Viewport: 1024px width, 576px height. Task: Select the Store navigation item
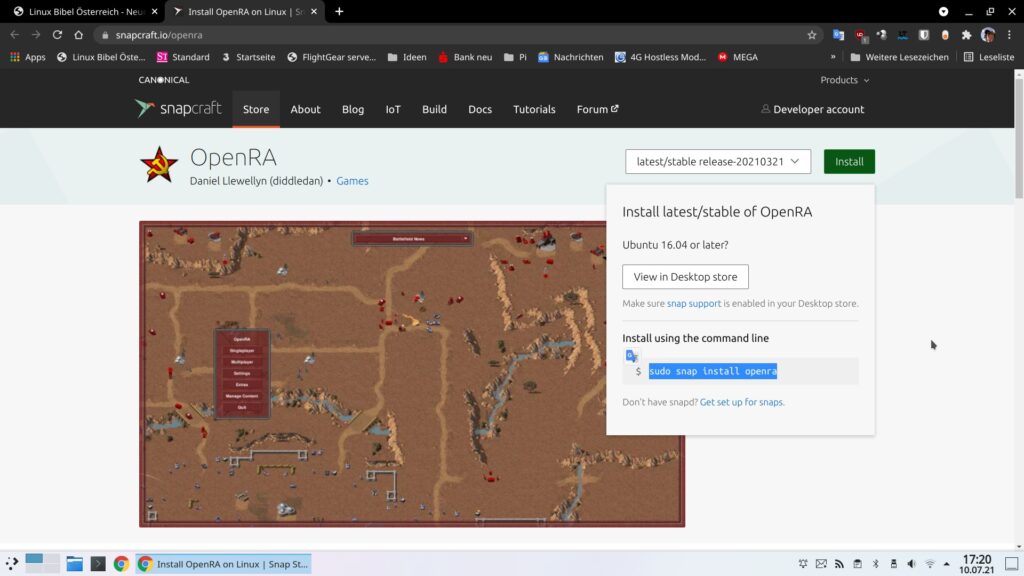point(256,109)
